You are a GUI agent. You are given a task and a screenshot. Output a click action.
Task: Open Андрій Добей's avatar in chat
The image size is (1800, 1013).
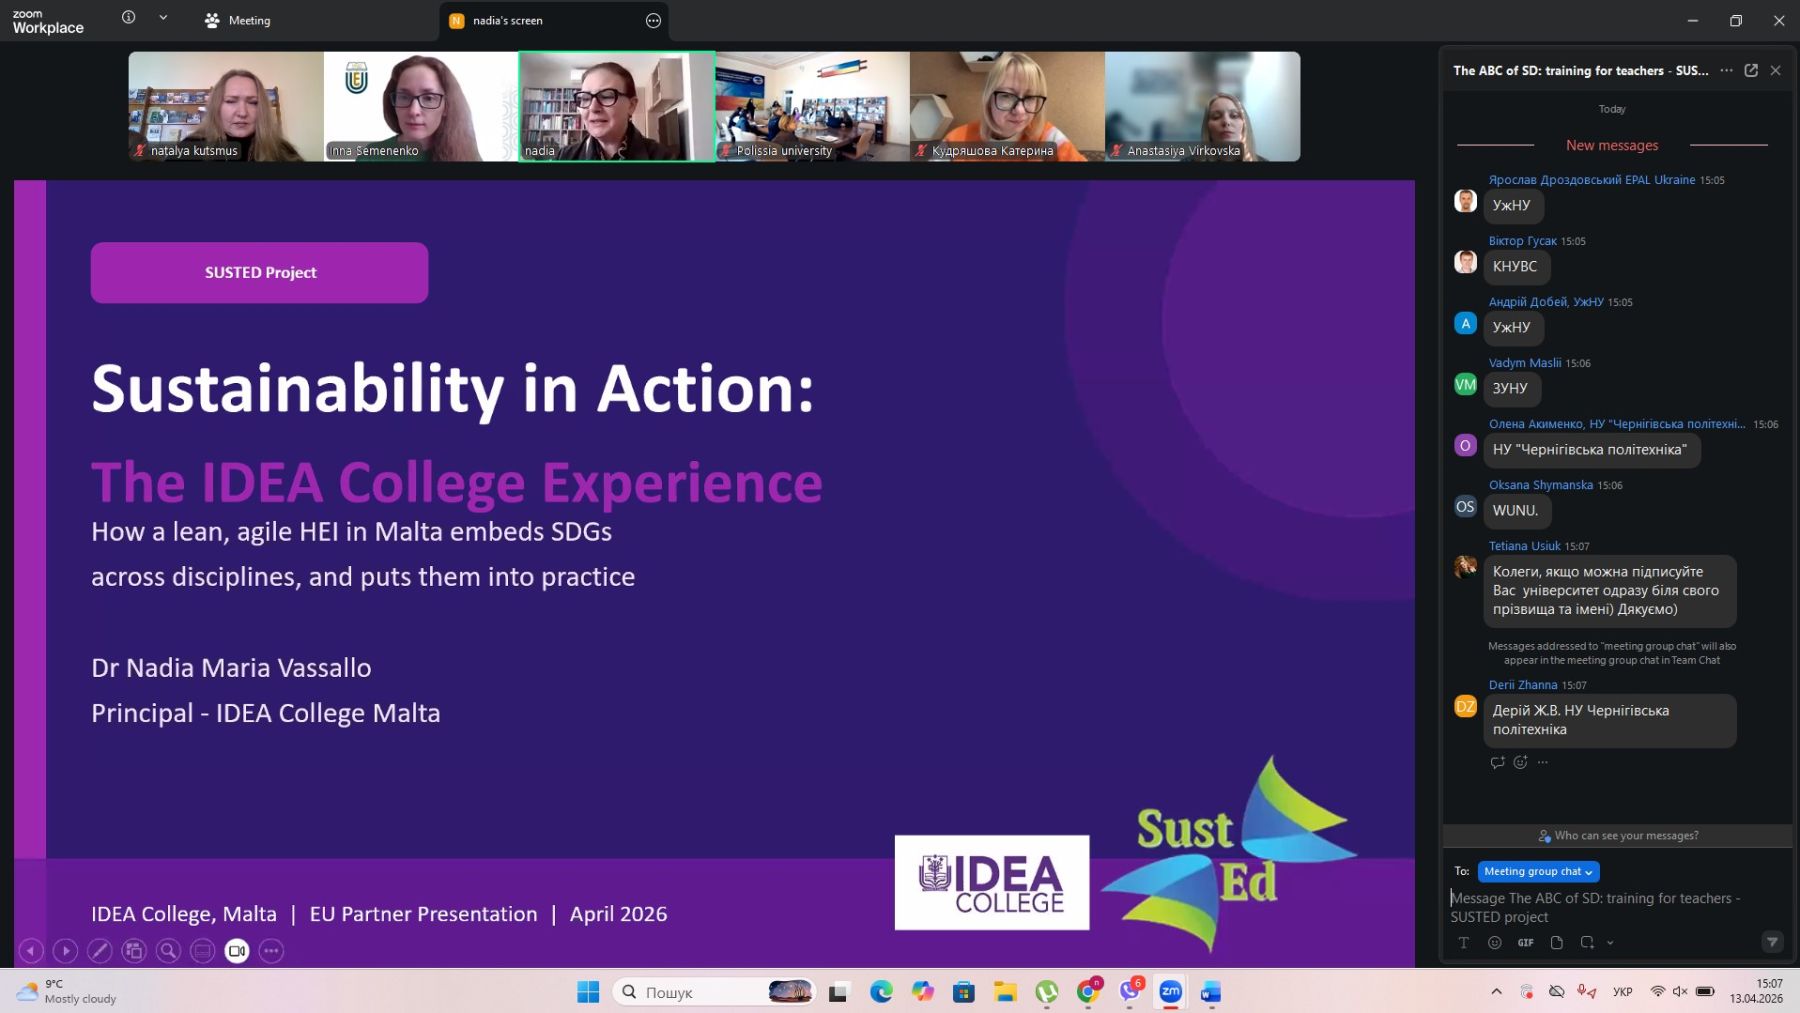click(x=1465, y=323)
